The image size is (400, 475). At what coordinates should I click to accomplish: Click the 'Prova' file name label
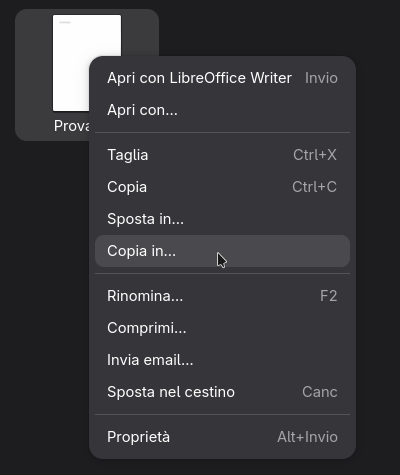click(72, 126)
